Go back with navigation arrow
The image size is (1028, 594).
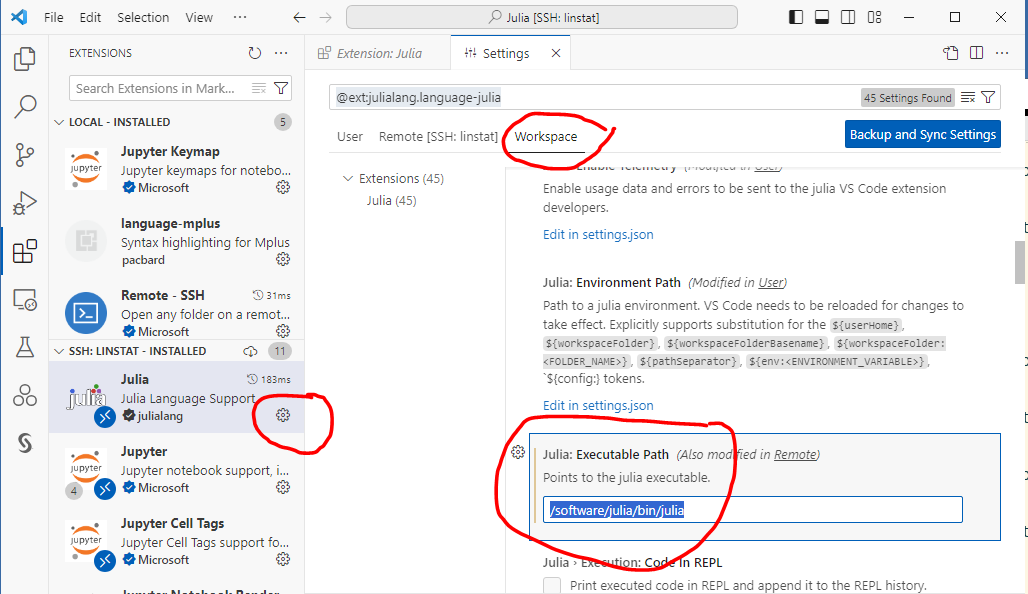(x=300, y=18)
